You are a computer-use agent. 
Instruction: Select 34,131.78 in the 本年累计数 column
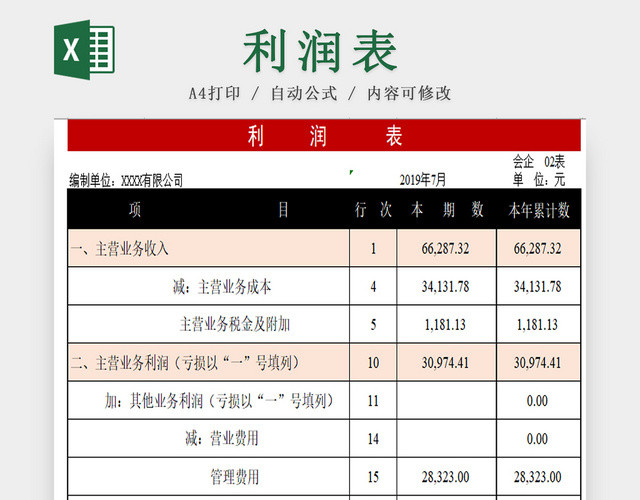coord(538,287)
